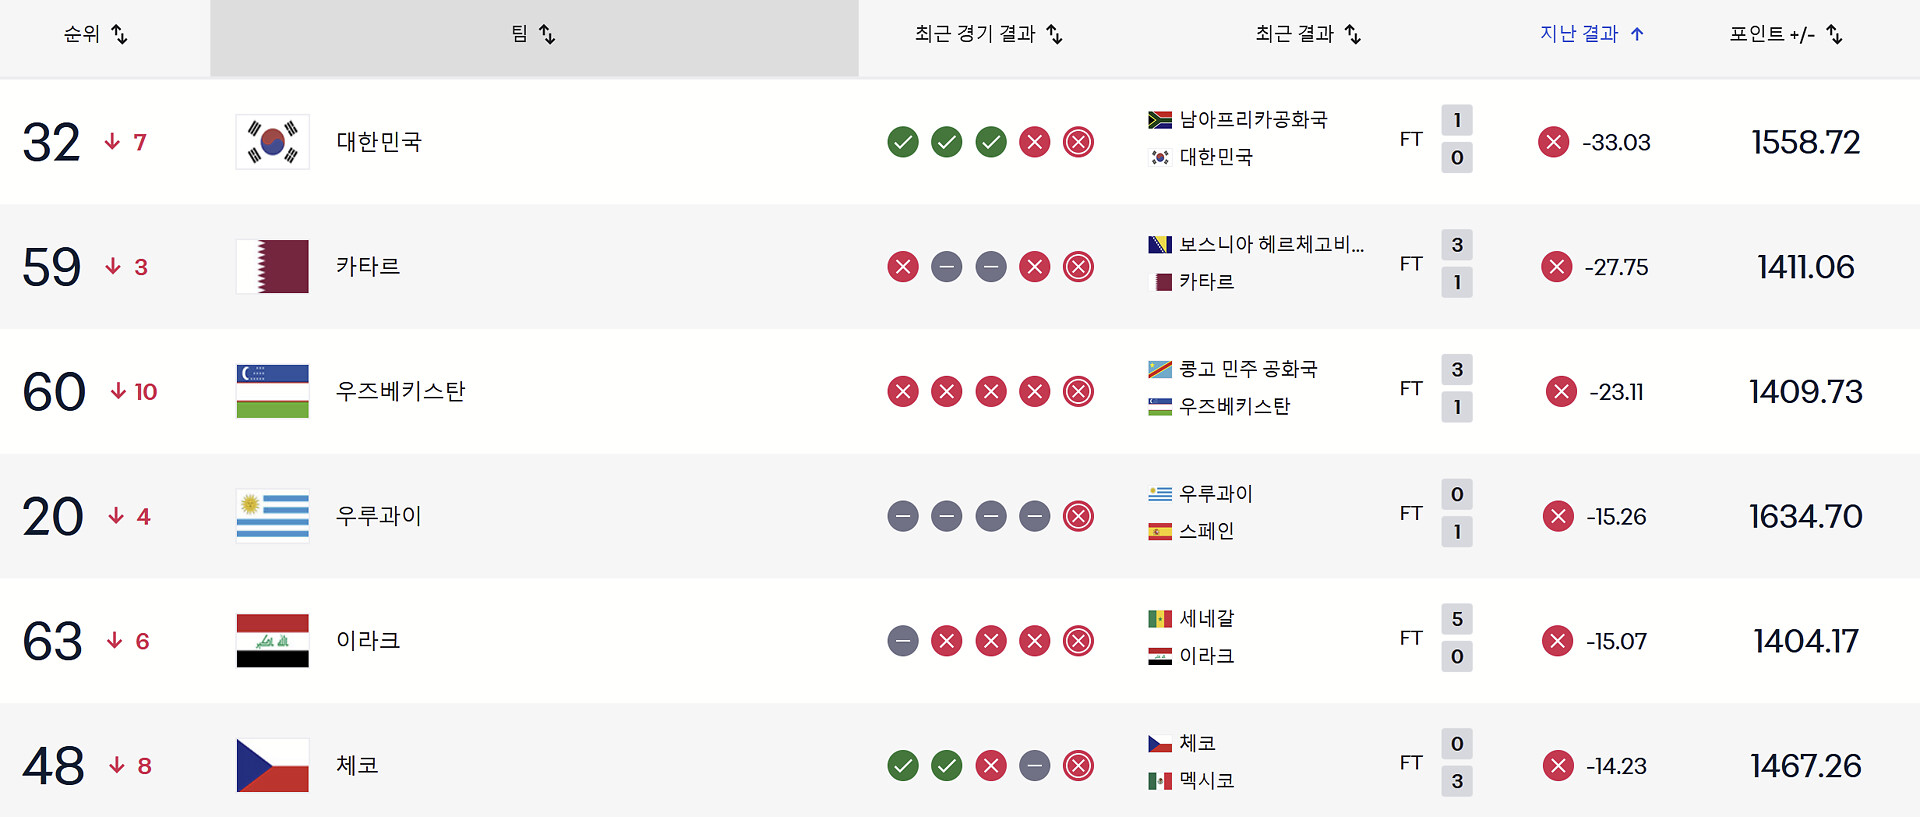The width and height of the screenshot is (1920, 817).
Task: Click the Czech Republic flag icon
Action: 272,765
